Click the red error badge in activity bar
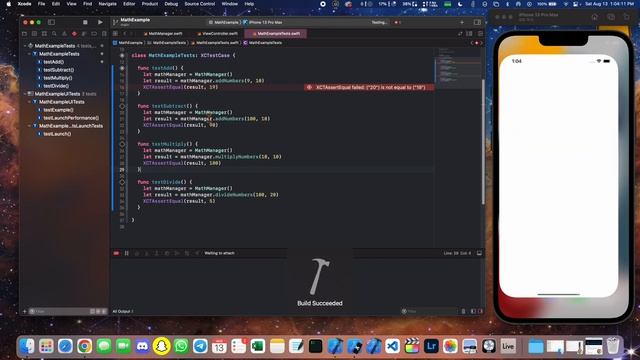This screenshot has height=360, width=640. coord(397,22)
